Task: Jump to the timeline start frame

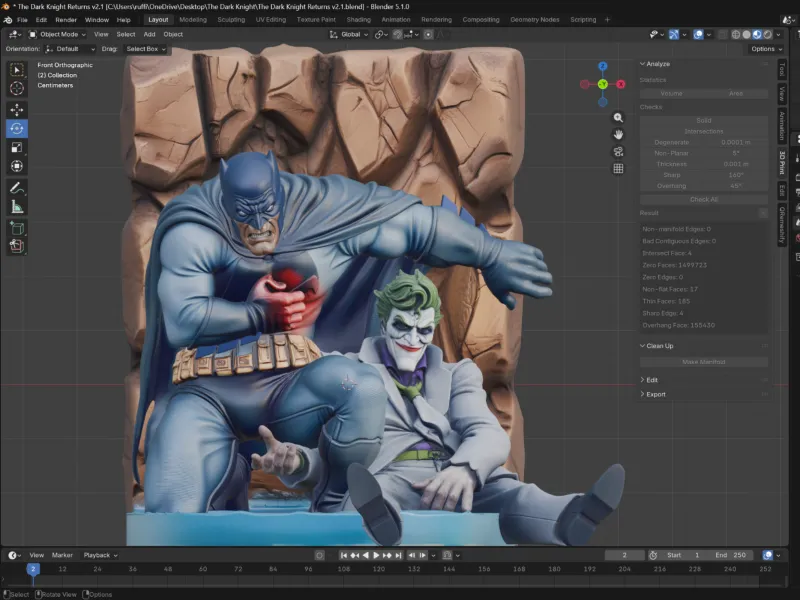Action: 344,555
